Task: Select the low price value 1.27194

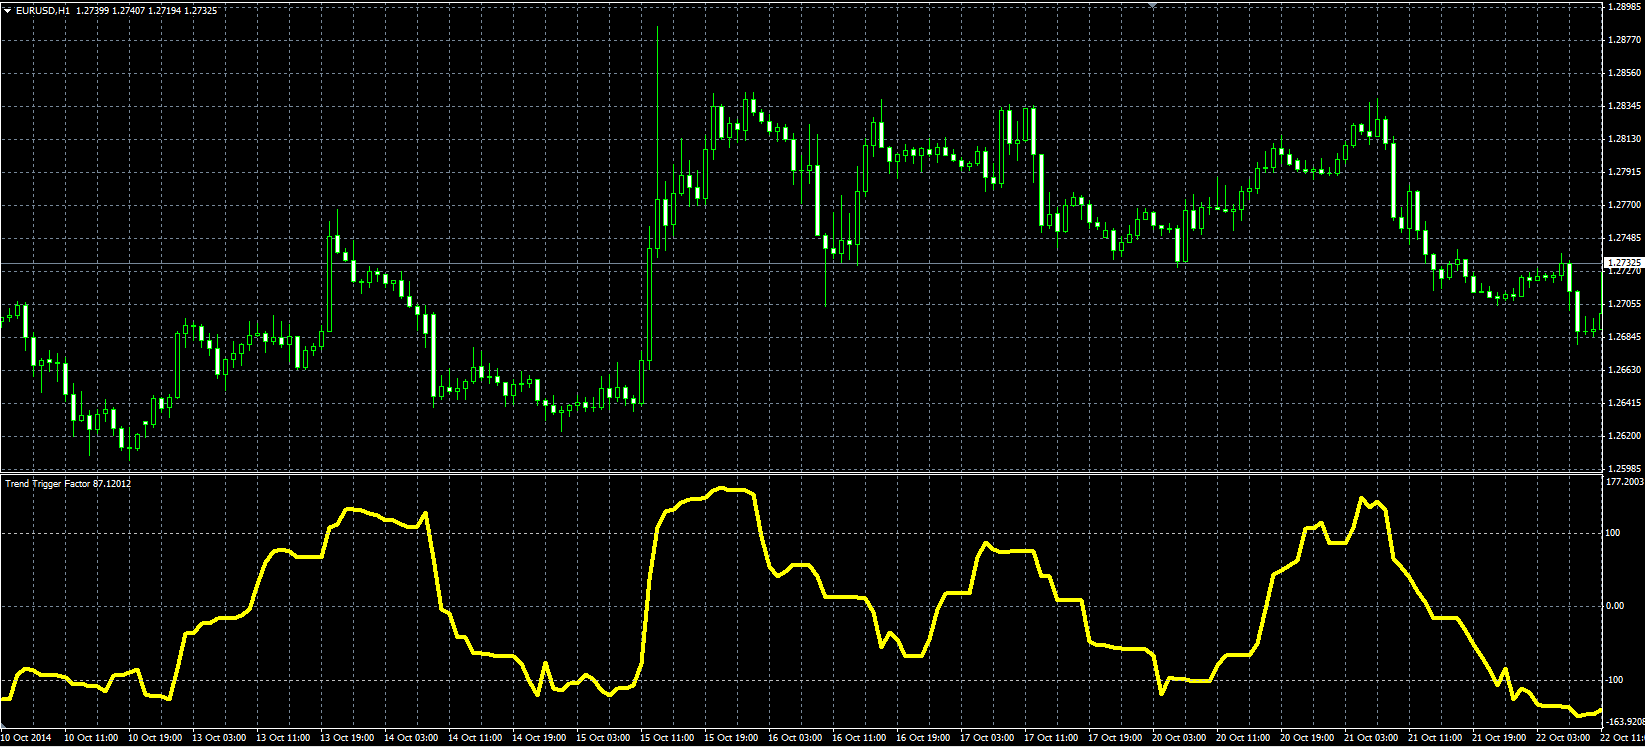Action: click(x=166, y=10)
